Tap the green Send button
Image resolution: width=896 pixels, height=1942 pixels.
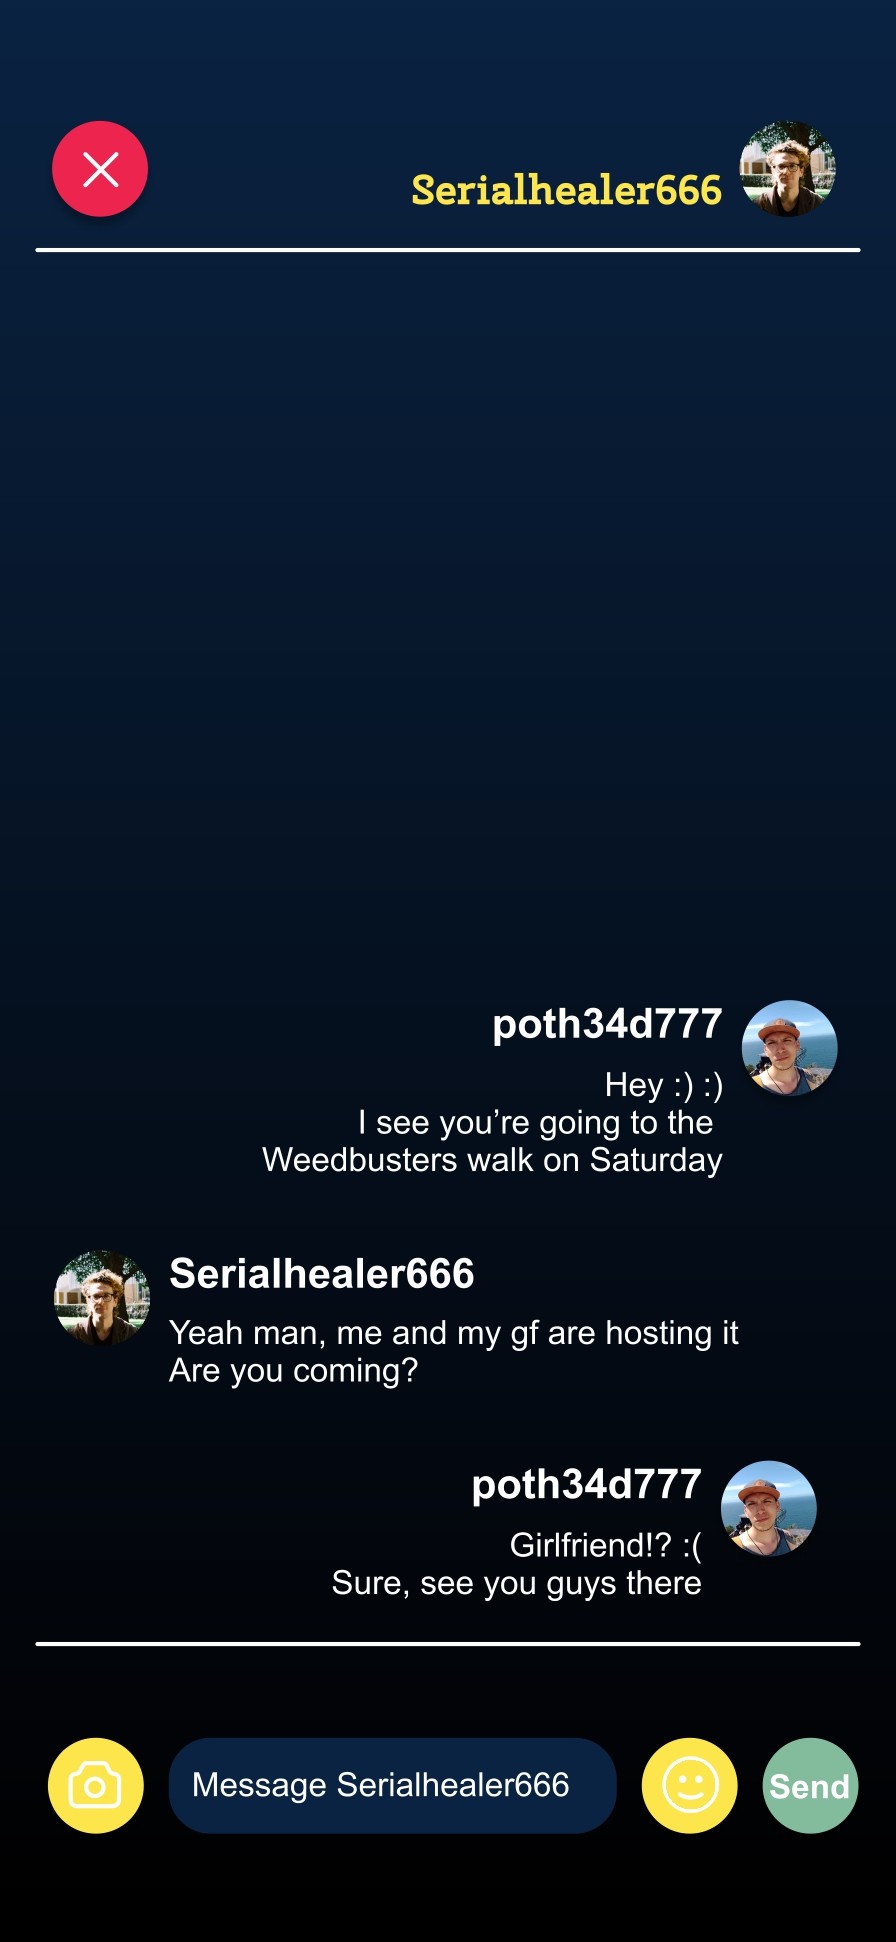pyautogui.click(x=811, y=1786)
